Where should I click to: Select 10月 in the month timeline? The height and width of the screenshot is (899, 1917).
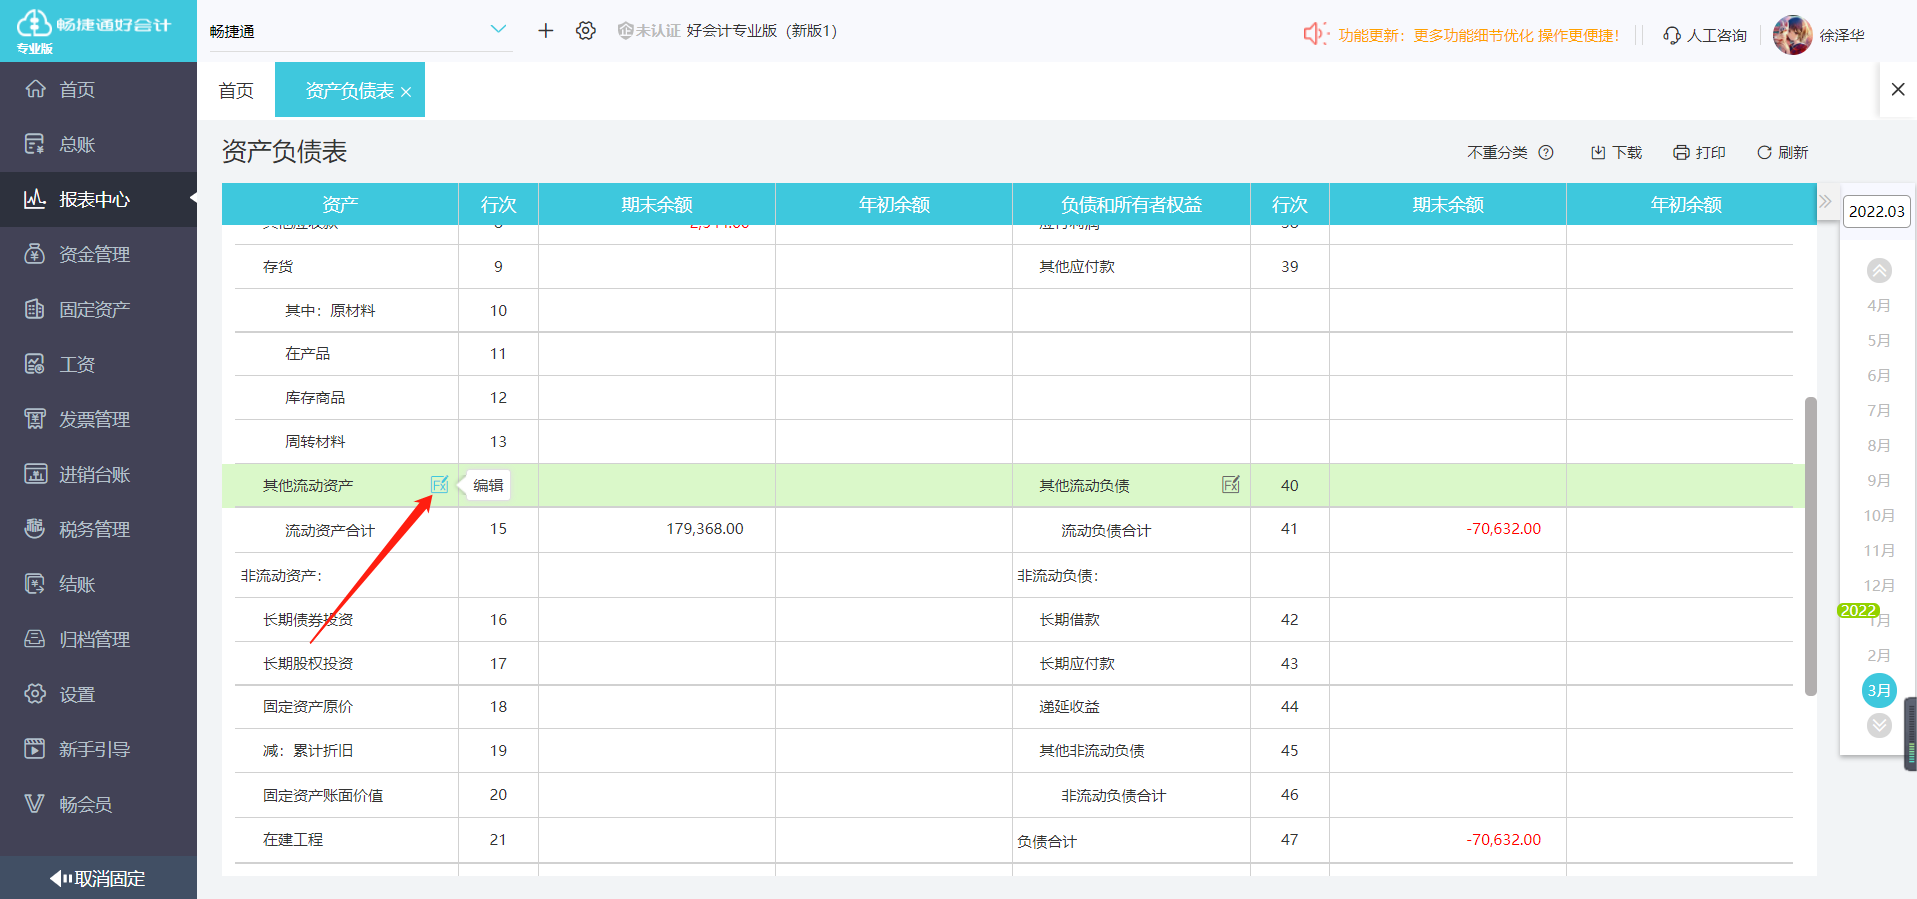click(x=1879, y=515)
